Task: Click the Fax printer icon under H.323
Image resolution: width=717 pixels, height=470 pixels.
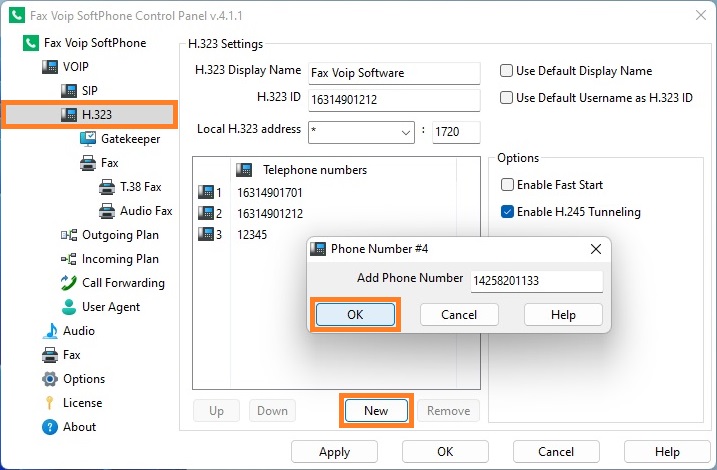Action: (x=88, y=163)
